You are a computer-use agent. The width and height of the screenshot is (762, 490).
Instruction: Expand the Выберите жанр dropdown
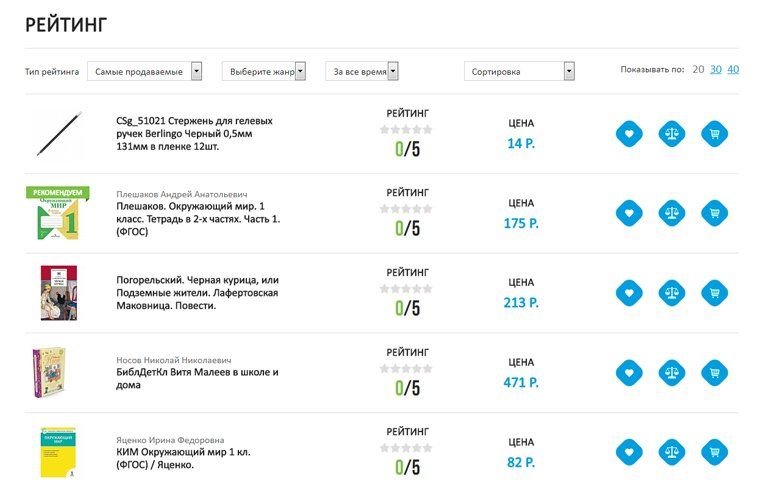[x=263, y=71]
